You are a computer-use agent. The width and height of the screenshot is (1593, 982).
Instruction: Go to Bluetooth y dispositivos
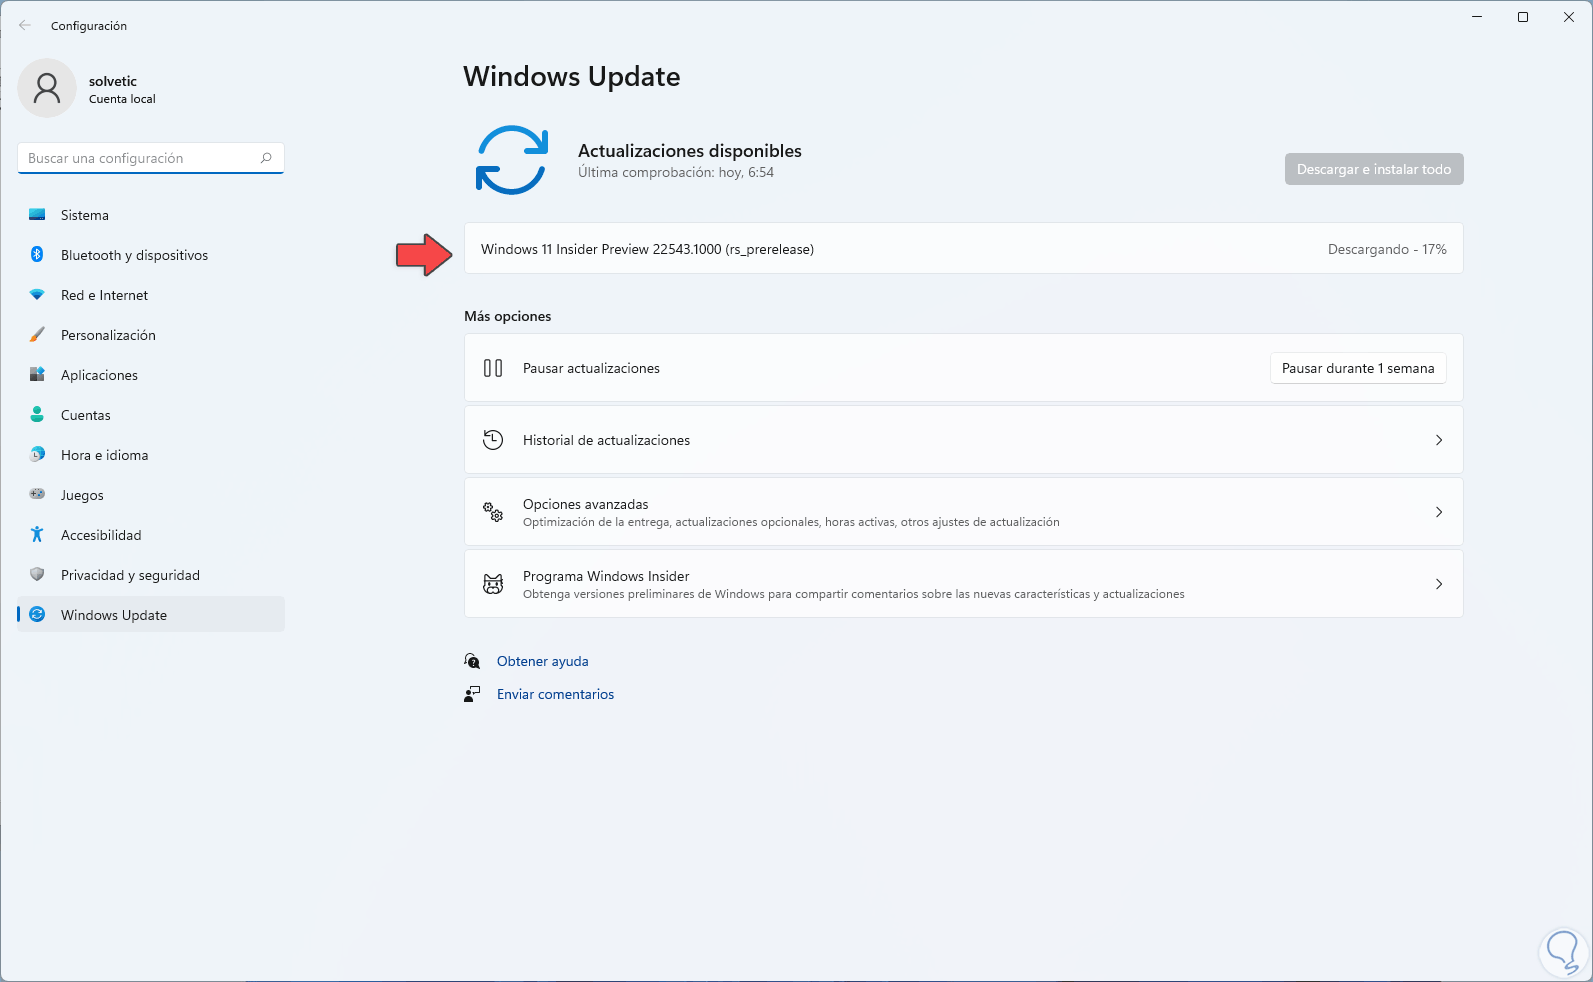click(x=151, y=255)
